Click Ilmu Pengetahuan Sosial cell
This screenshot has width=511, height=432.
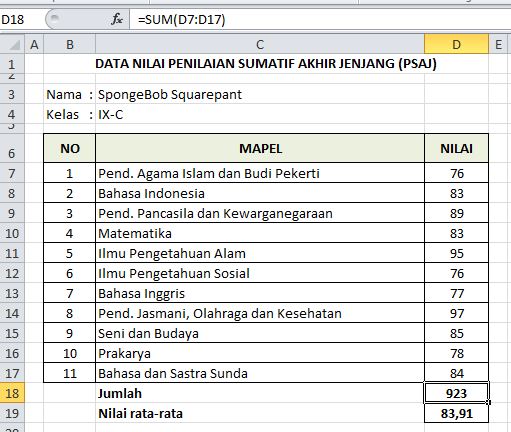pyautogui.click(x=260, y=273)
